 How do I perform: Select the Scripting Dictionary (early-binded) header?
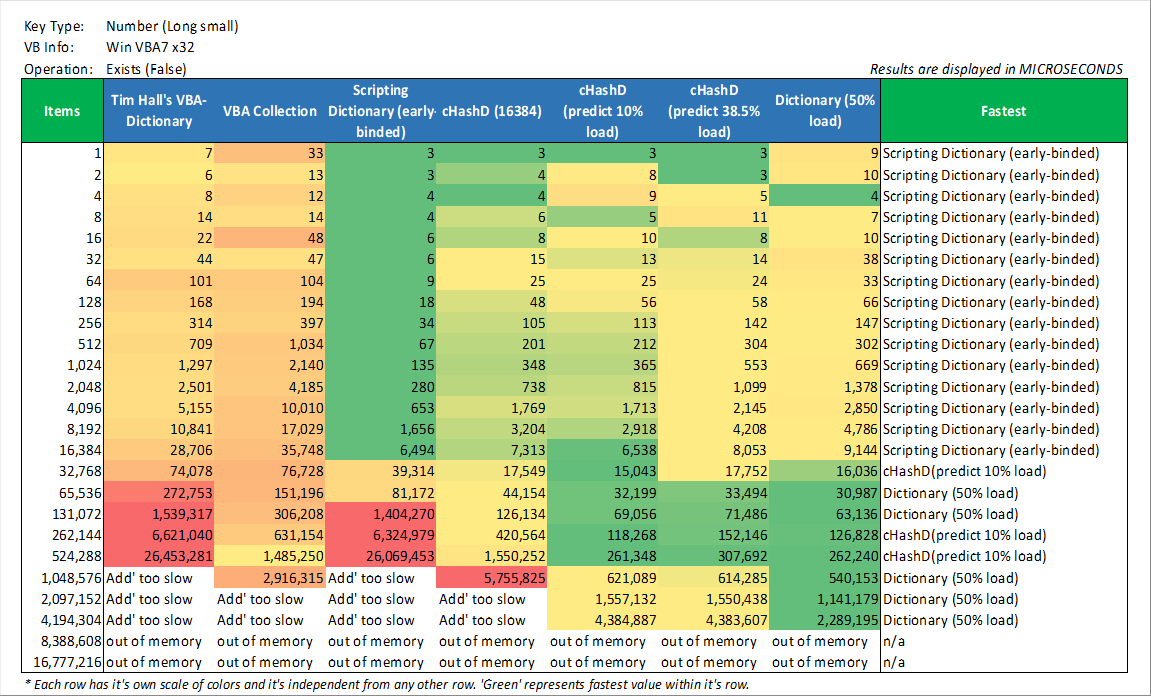pos(379,111)
